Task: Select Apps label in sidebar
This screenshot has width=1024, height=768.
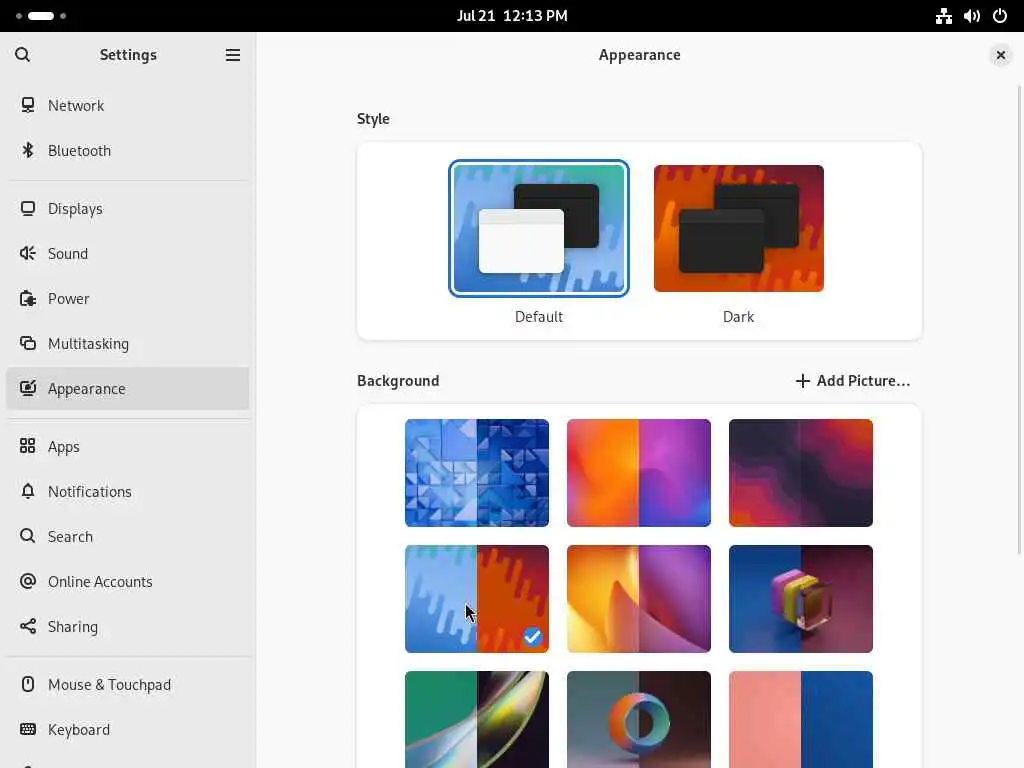Action: (x=63, y=447)
